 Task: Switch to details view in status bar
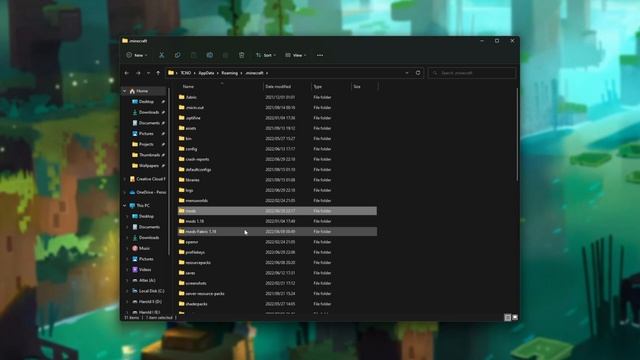(x=507, y=317)
